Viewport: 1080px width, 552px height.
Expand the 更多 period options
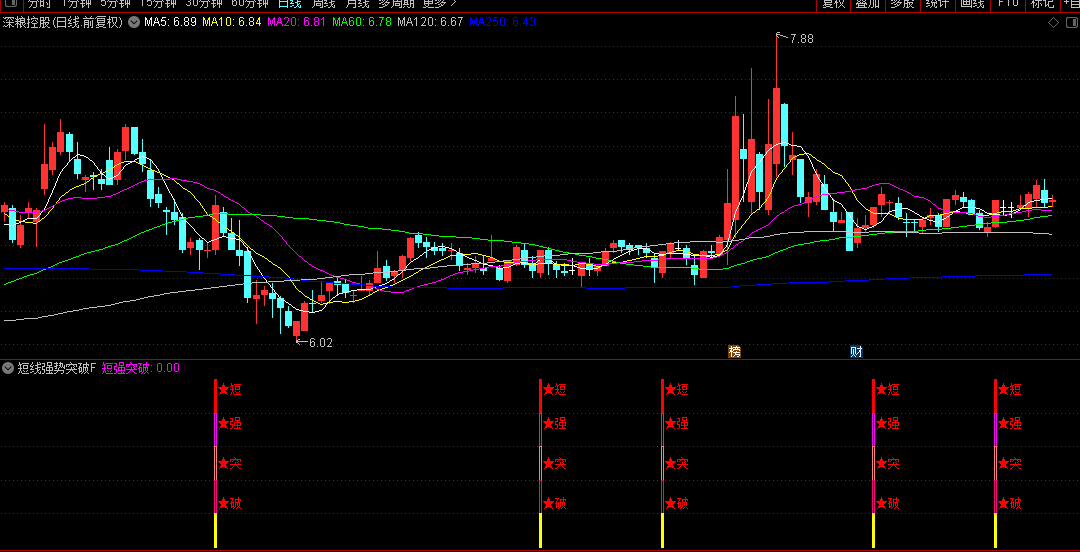[x=440, y=3]
